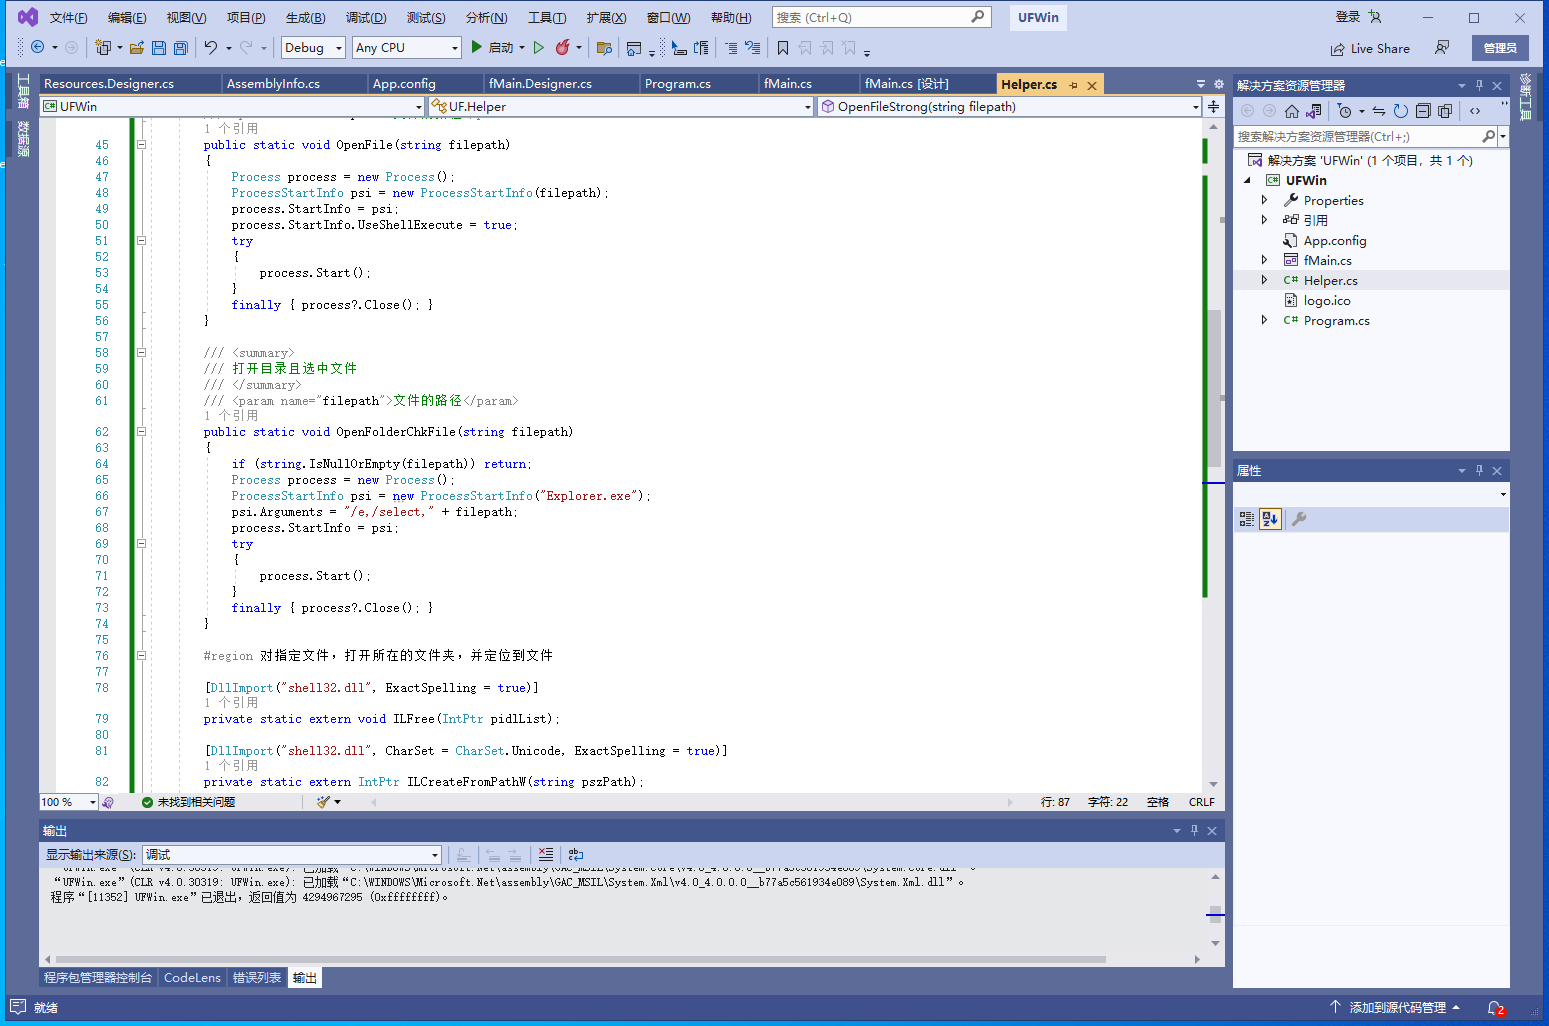Screen dimensions: 1549x1026
Task: Click the code editor vertical scrollbar thumb
Action: [1214, 388]
